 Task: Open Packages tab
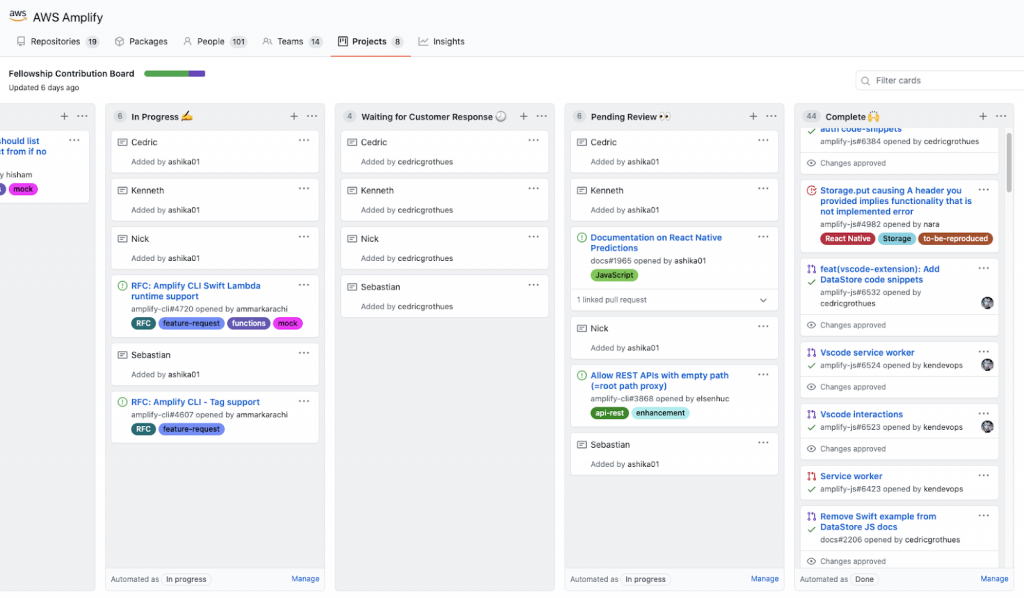(x=141, y=41)
